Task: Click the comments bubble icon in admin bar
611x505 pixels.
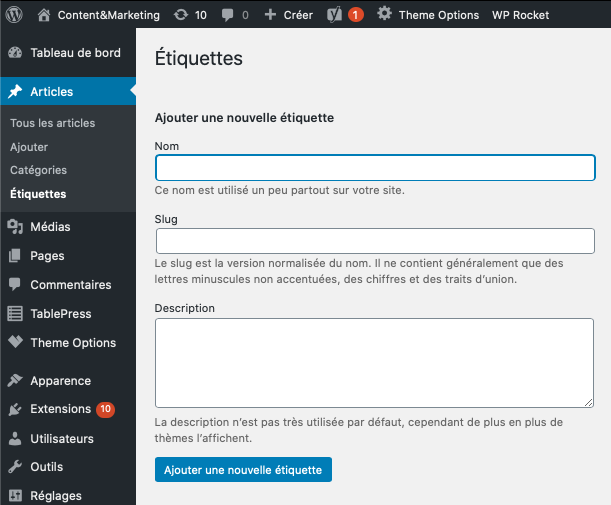Action: point(227,15)
